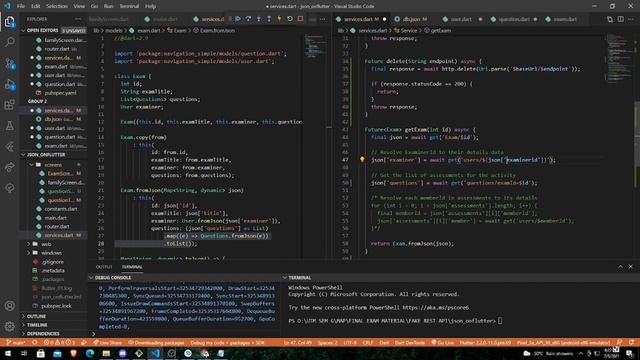
Task: Open the File menu
Action: click(x=21, y=6)
